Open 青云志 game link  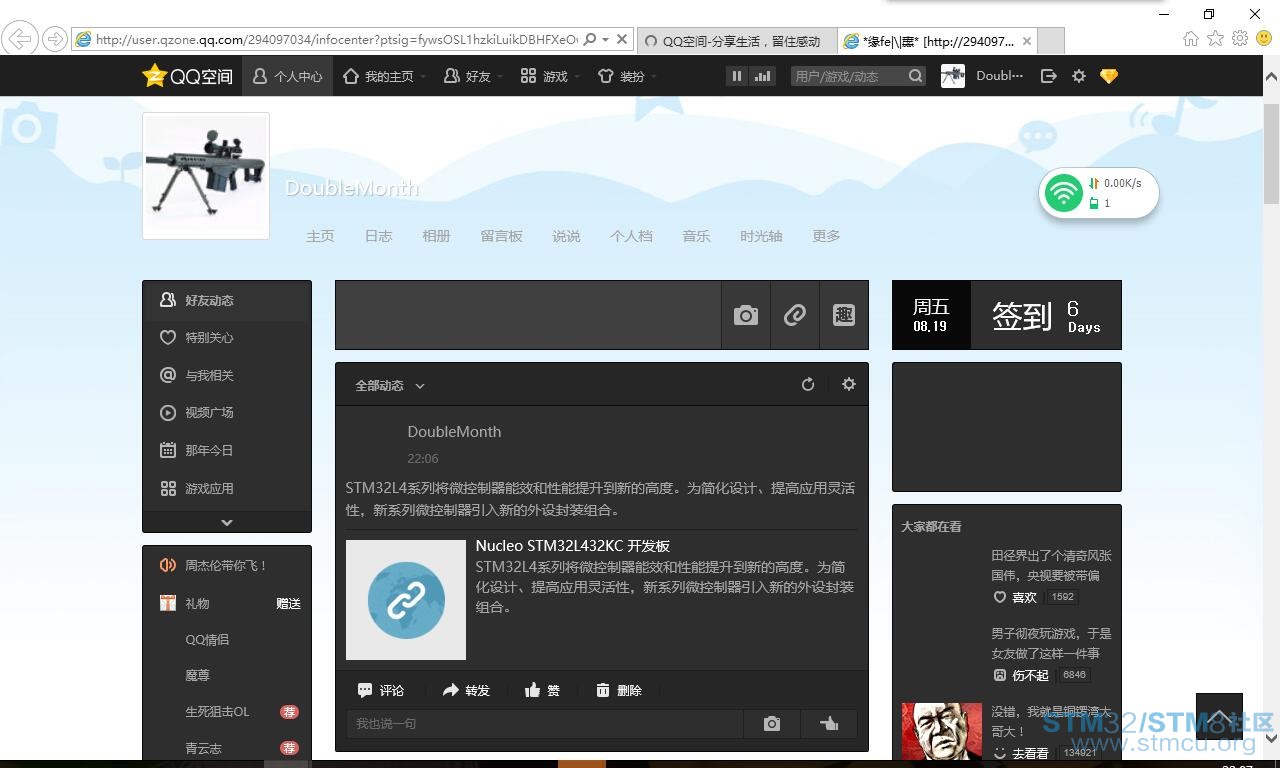(203, 748)
